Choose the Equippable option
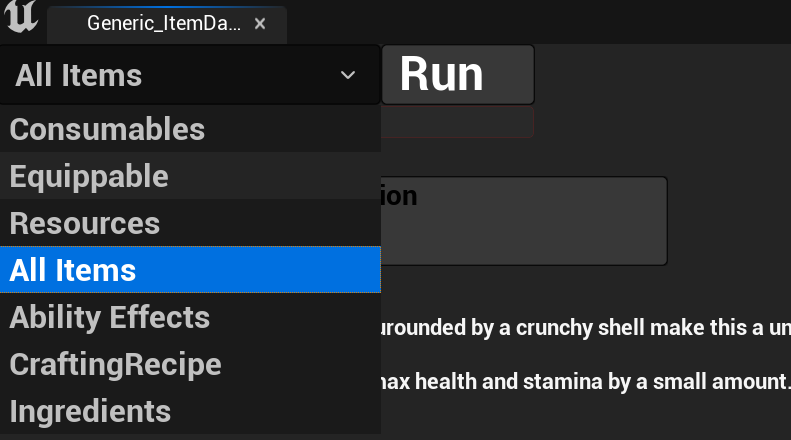Image resolution: width=791 pixels, height=440 pixels. tap(89, 176)
